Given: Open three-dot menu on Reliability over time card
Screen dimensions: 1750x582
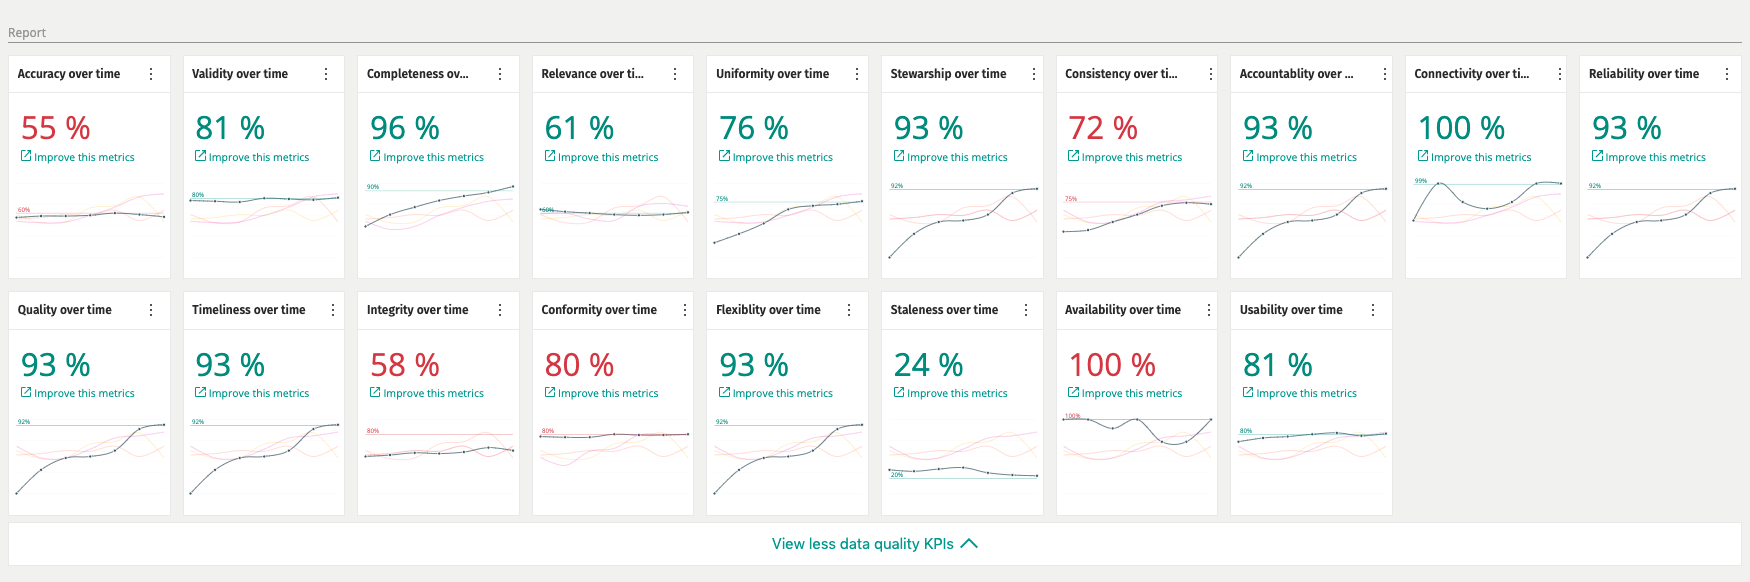Looking at the screenshot, I should [x=1727, y=74].
